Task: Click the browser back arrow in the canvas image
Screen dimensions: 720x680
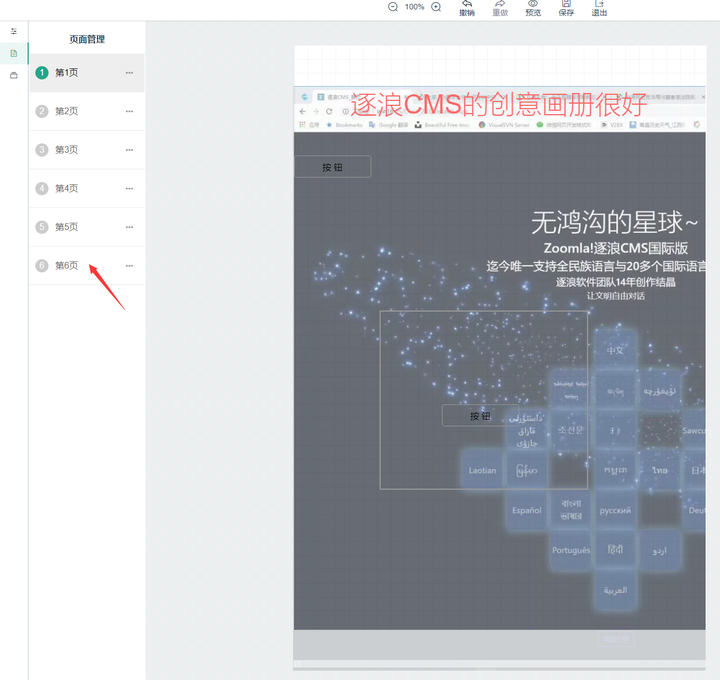Action: pyautogui.click(x=303, y=111)
